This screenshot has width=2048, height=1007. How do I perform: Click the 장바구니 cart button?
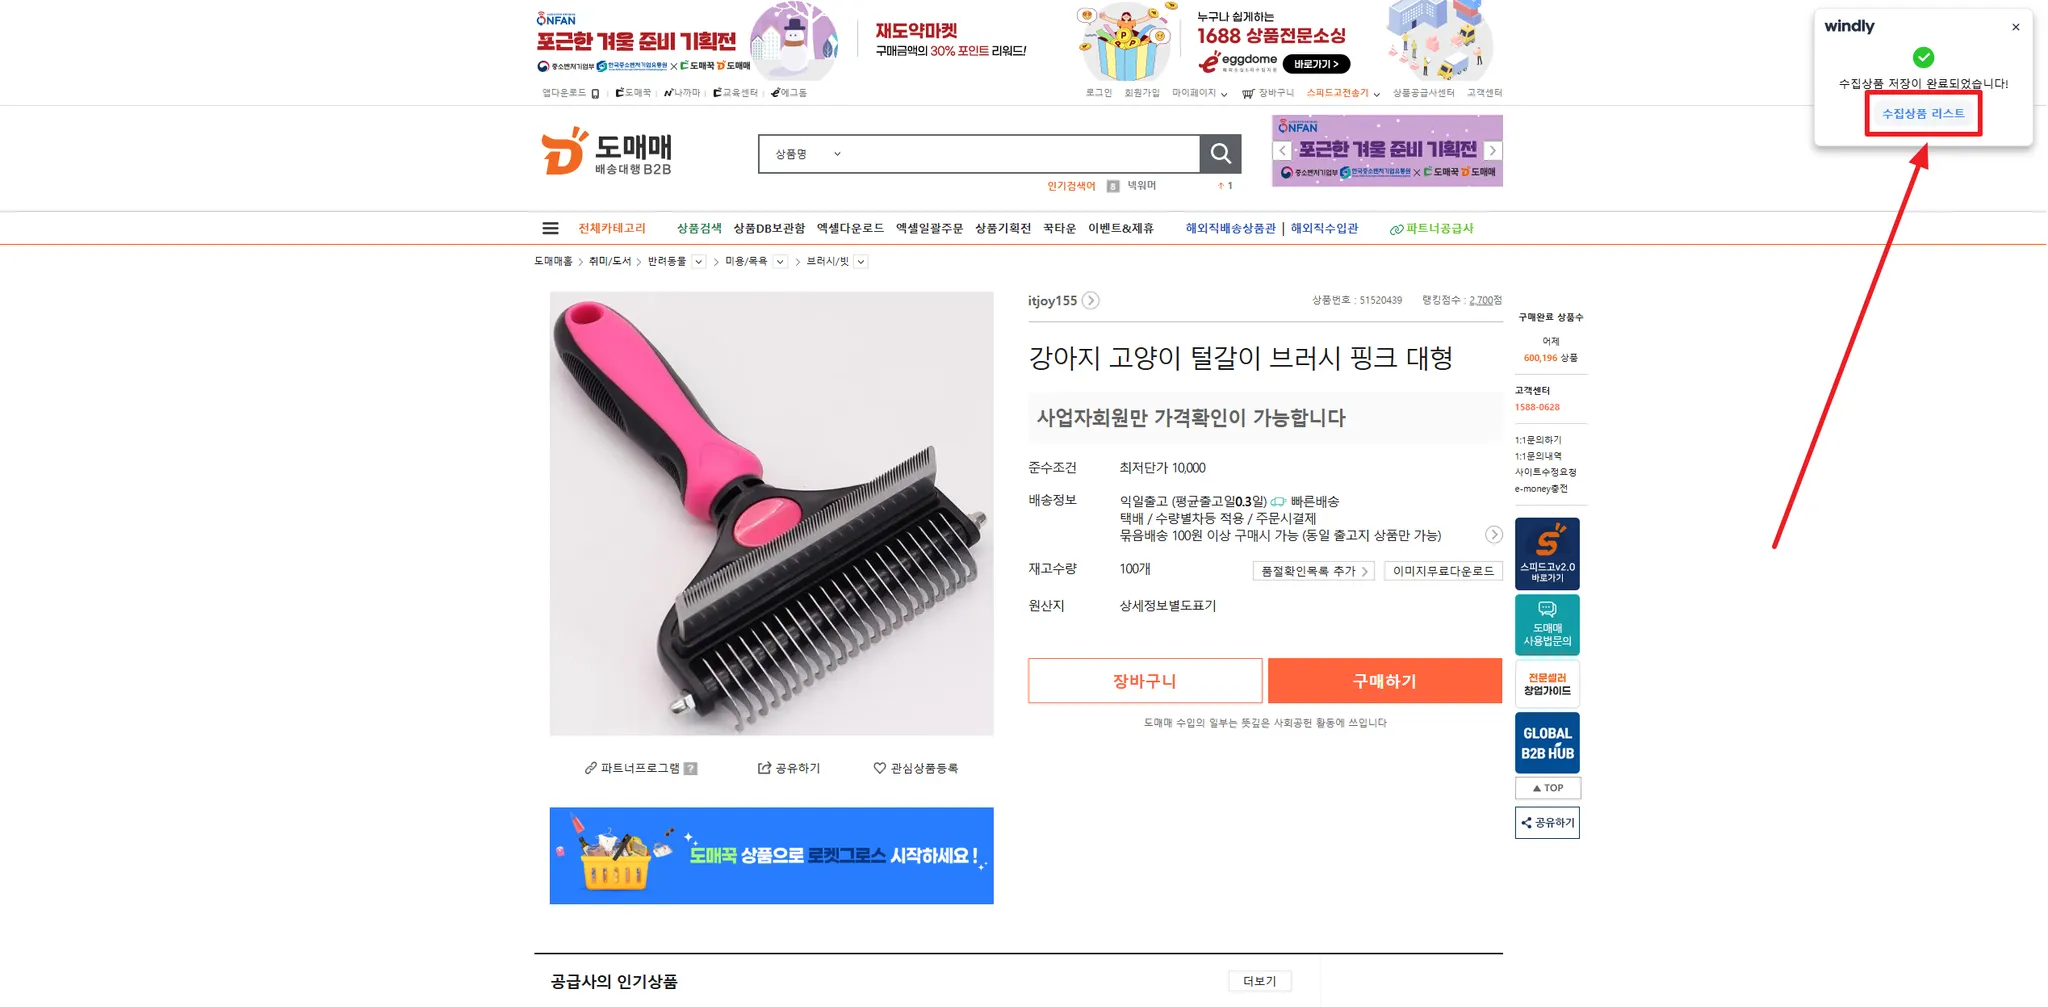coord(1145,681)
